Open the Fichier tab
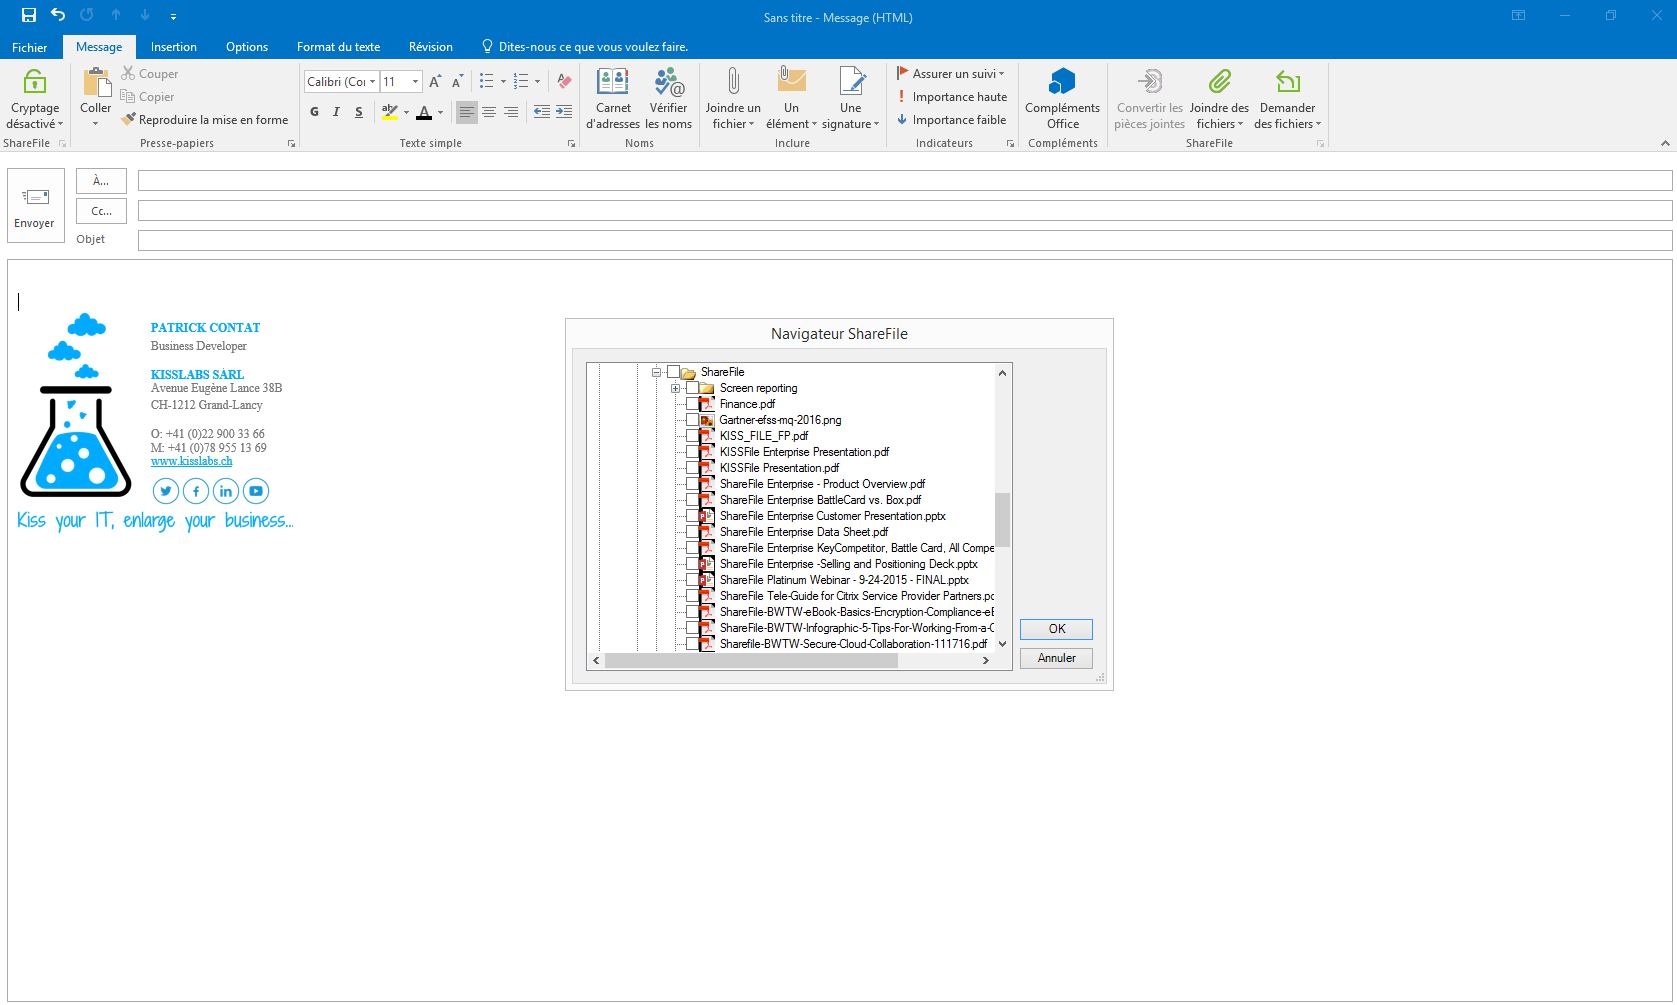 coord(30,47)
